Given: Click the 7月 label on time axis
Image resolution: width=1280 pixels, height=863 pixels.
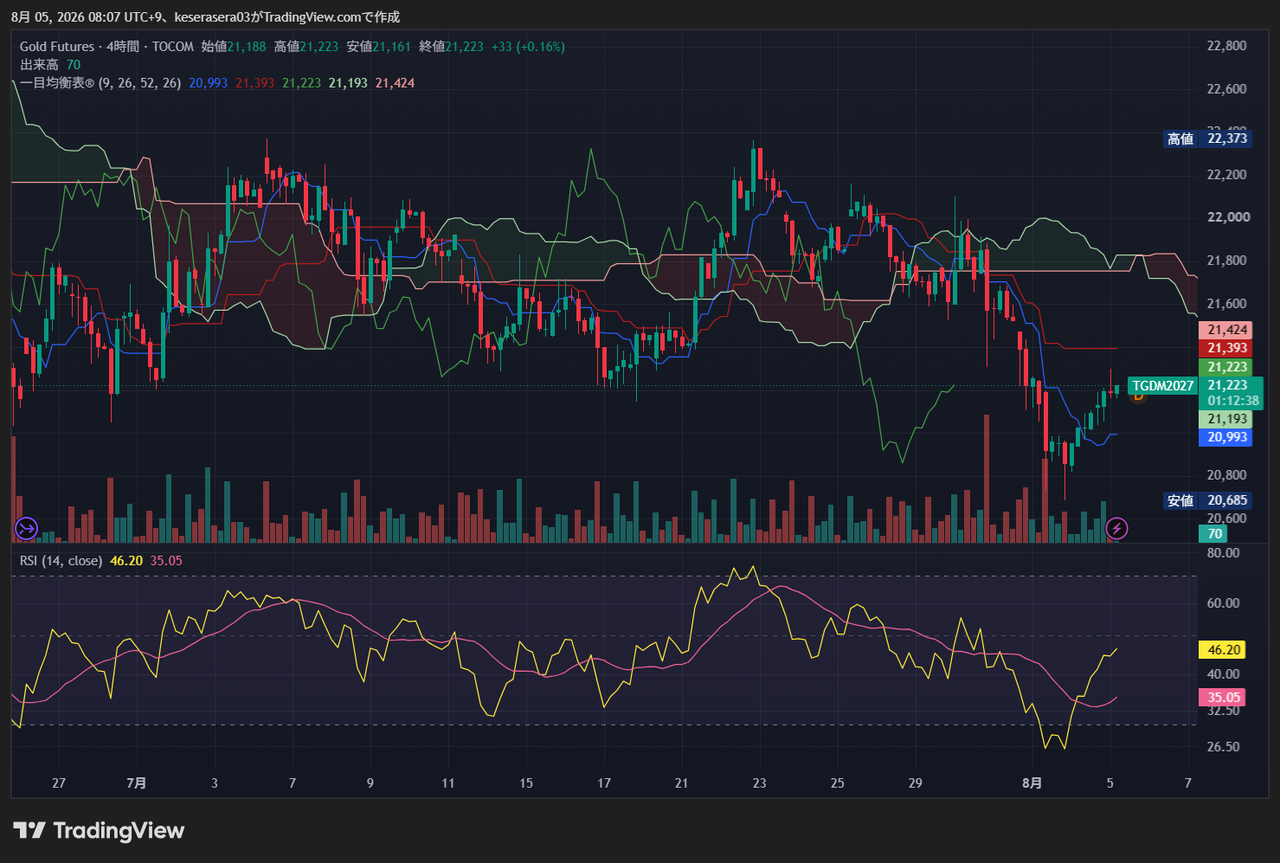Looking at the screenshot, I should [137, 783].
